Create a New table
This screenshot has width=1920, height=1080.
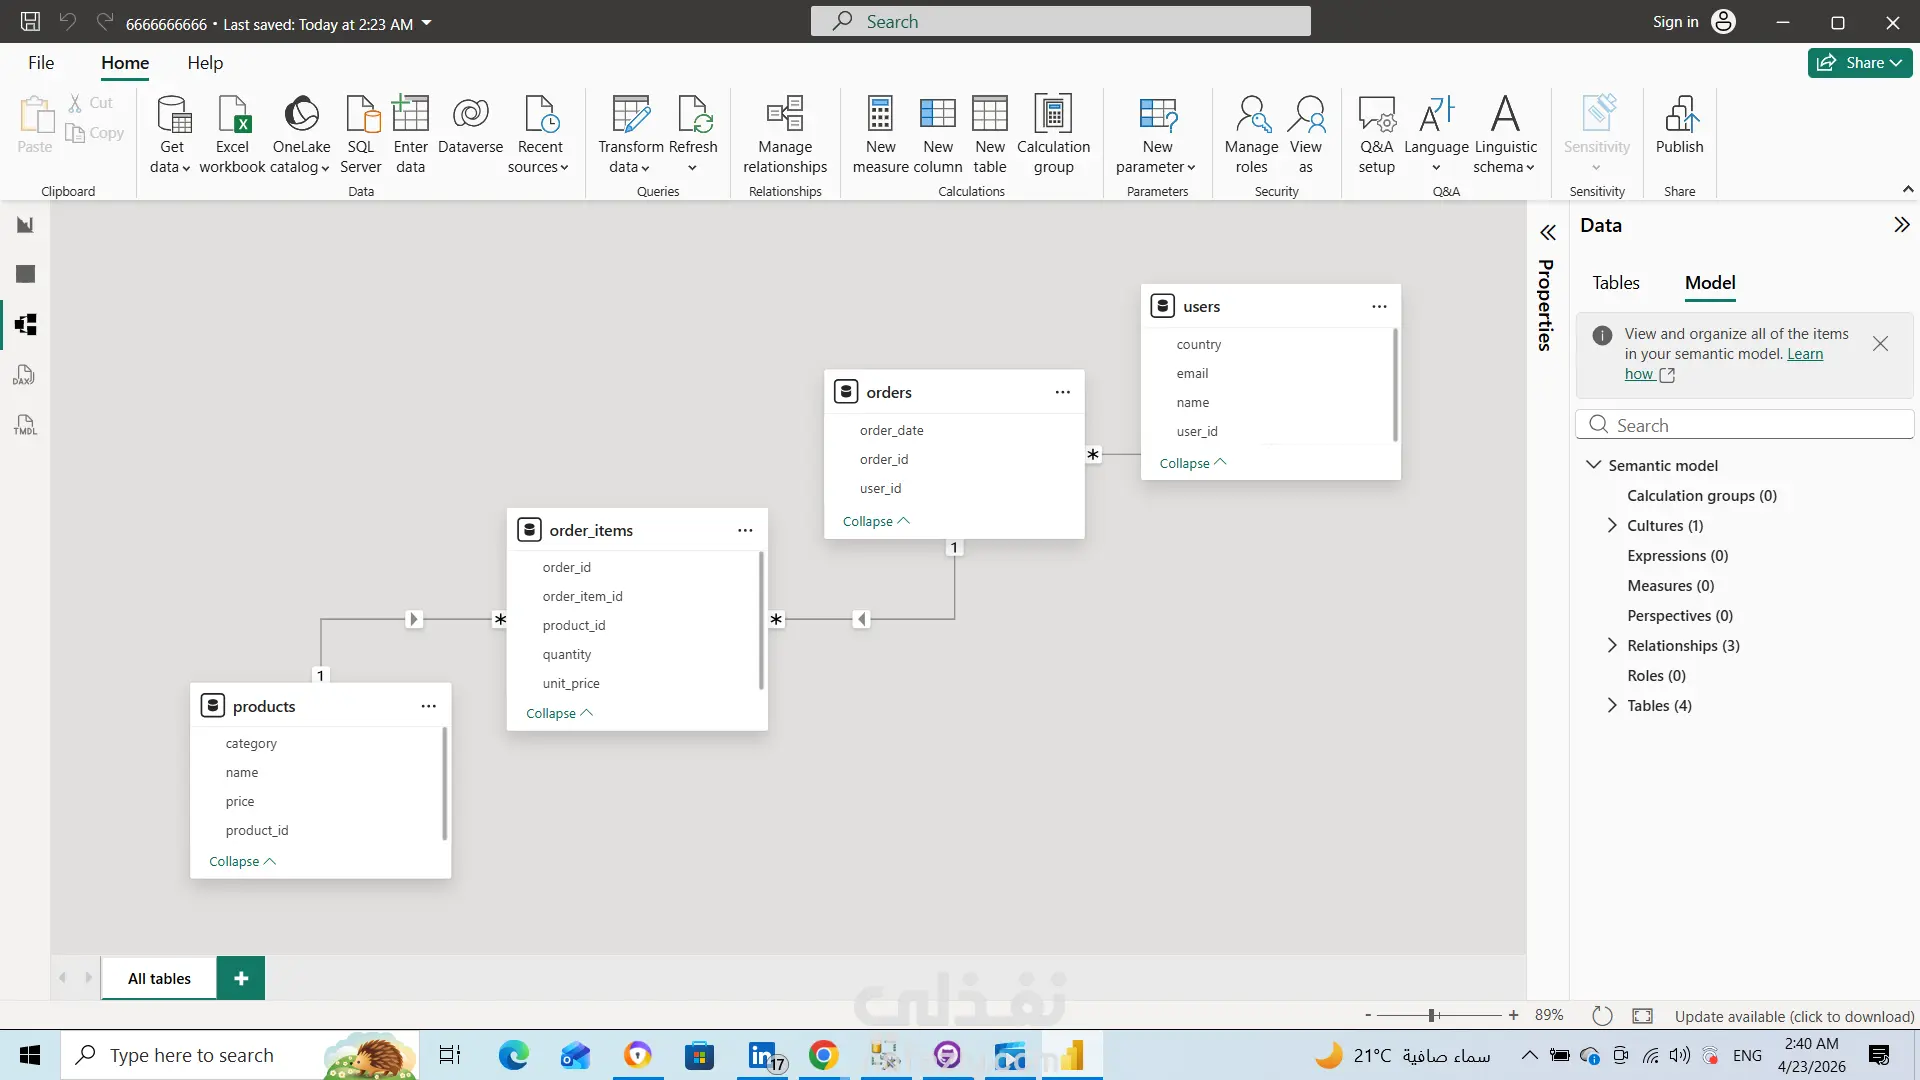click(990, 135)
